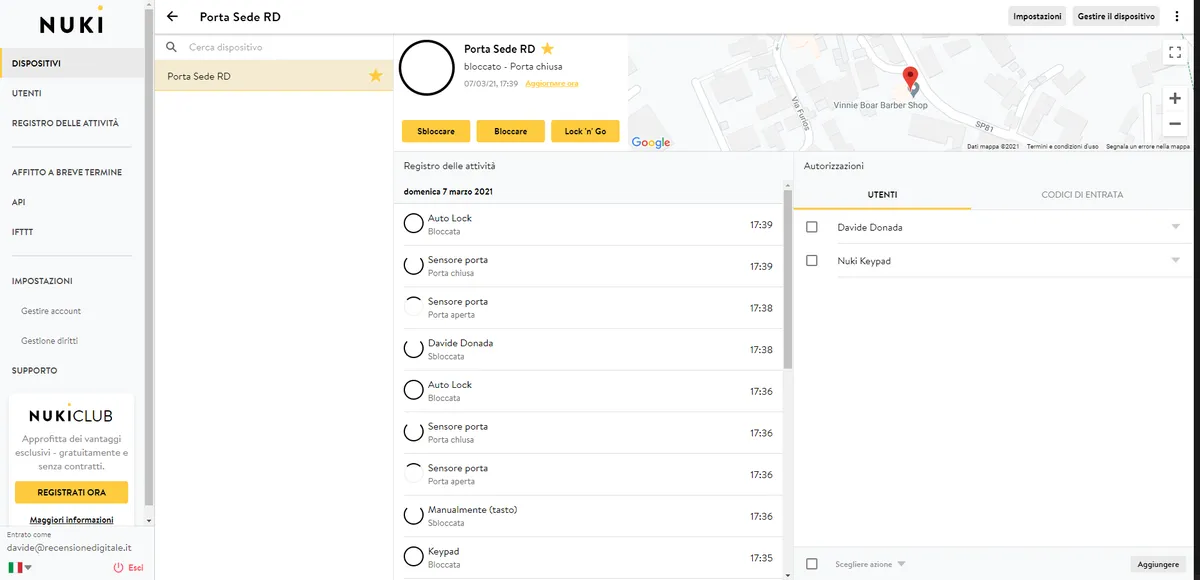Image resolution: width=1200 pixels, height=580 pixels.
Task: Click the red location pin on map
Action: point(910,78)
